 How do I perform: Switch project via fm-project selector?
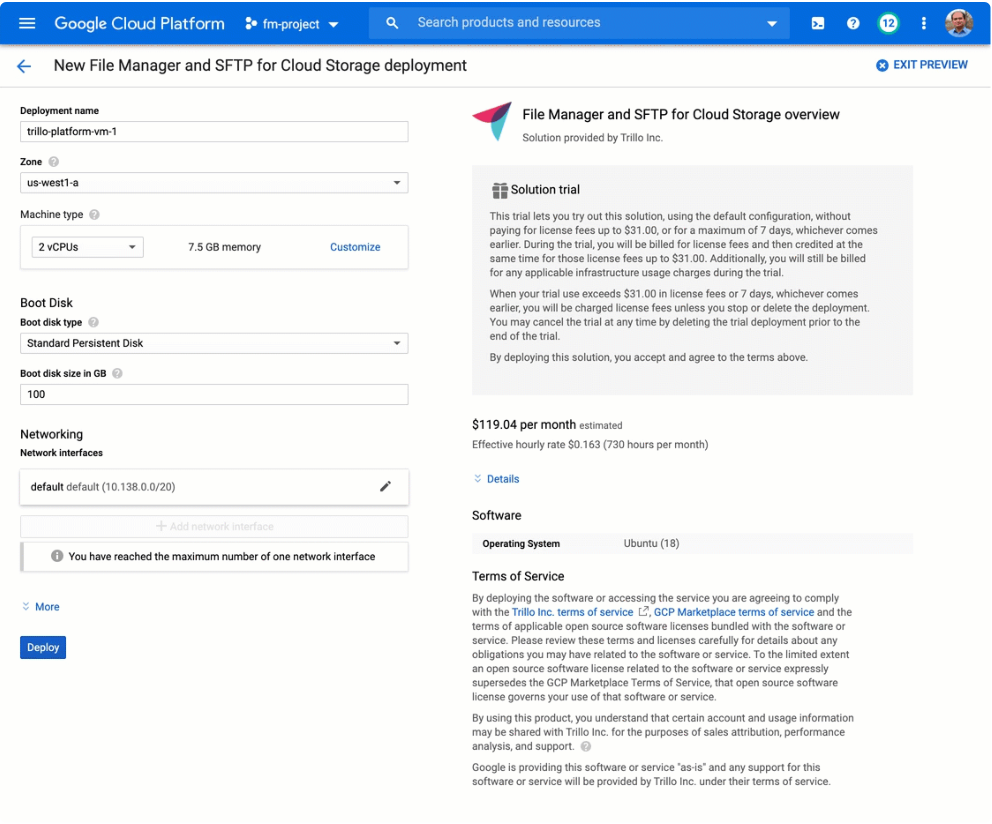tap(292, 24)
